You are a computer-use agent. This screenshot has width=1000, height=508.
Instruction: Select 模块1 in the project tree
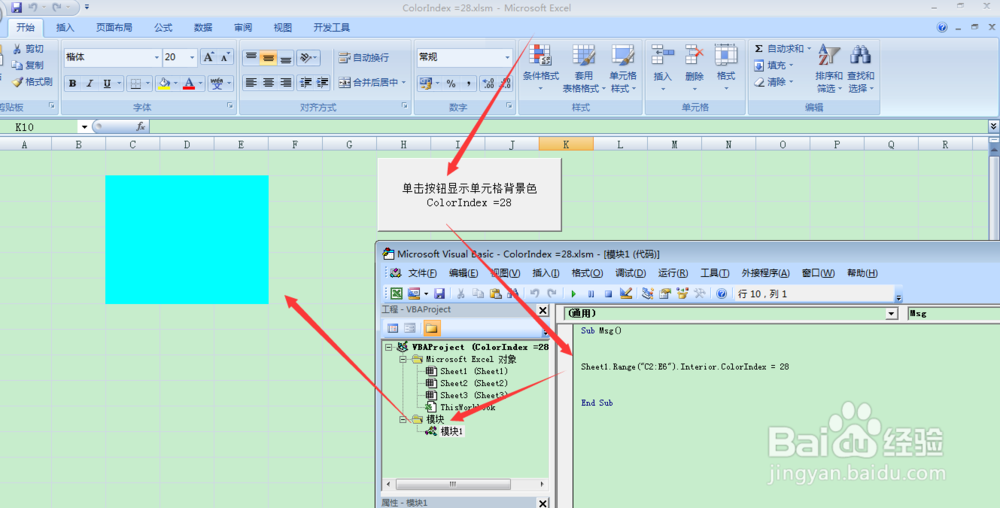point(452,432)
